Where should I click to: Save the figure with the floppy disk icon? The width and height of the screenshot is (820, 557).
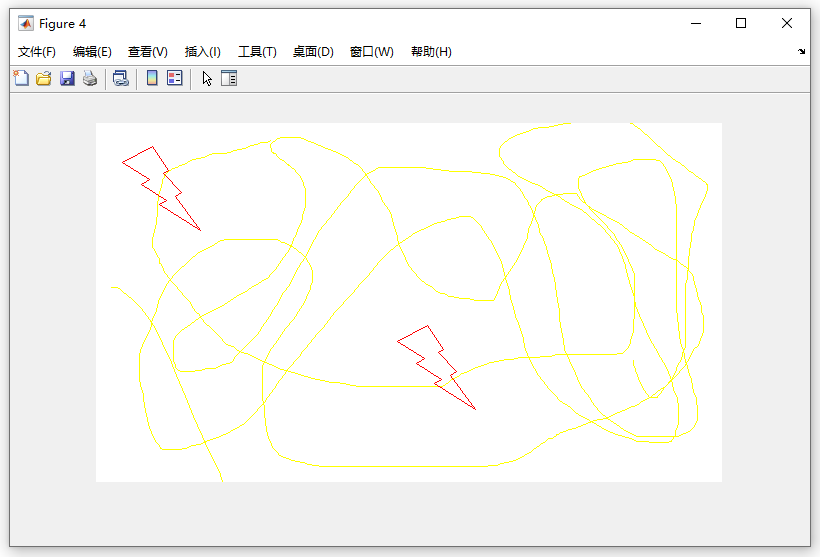point(67,78)
